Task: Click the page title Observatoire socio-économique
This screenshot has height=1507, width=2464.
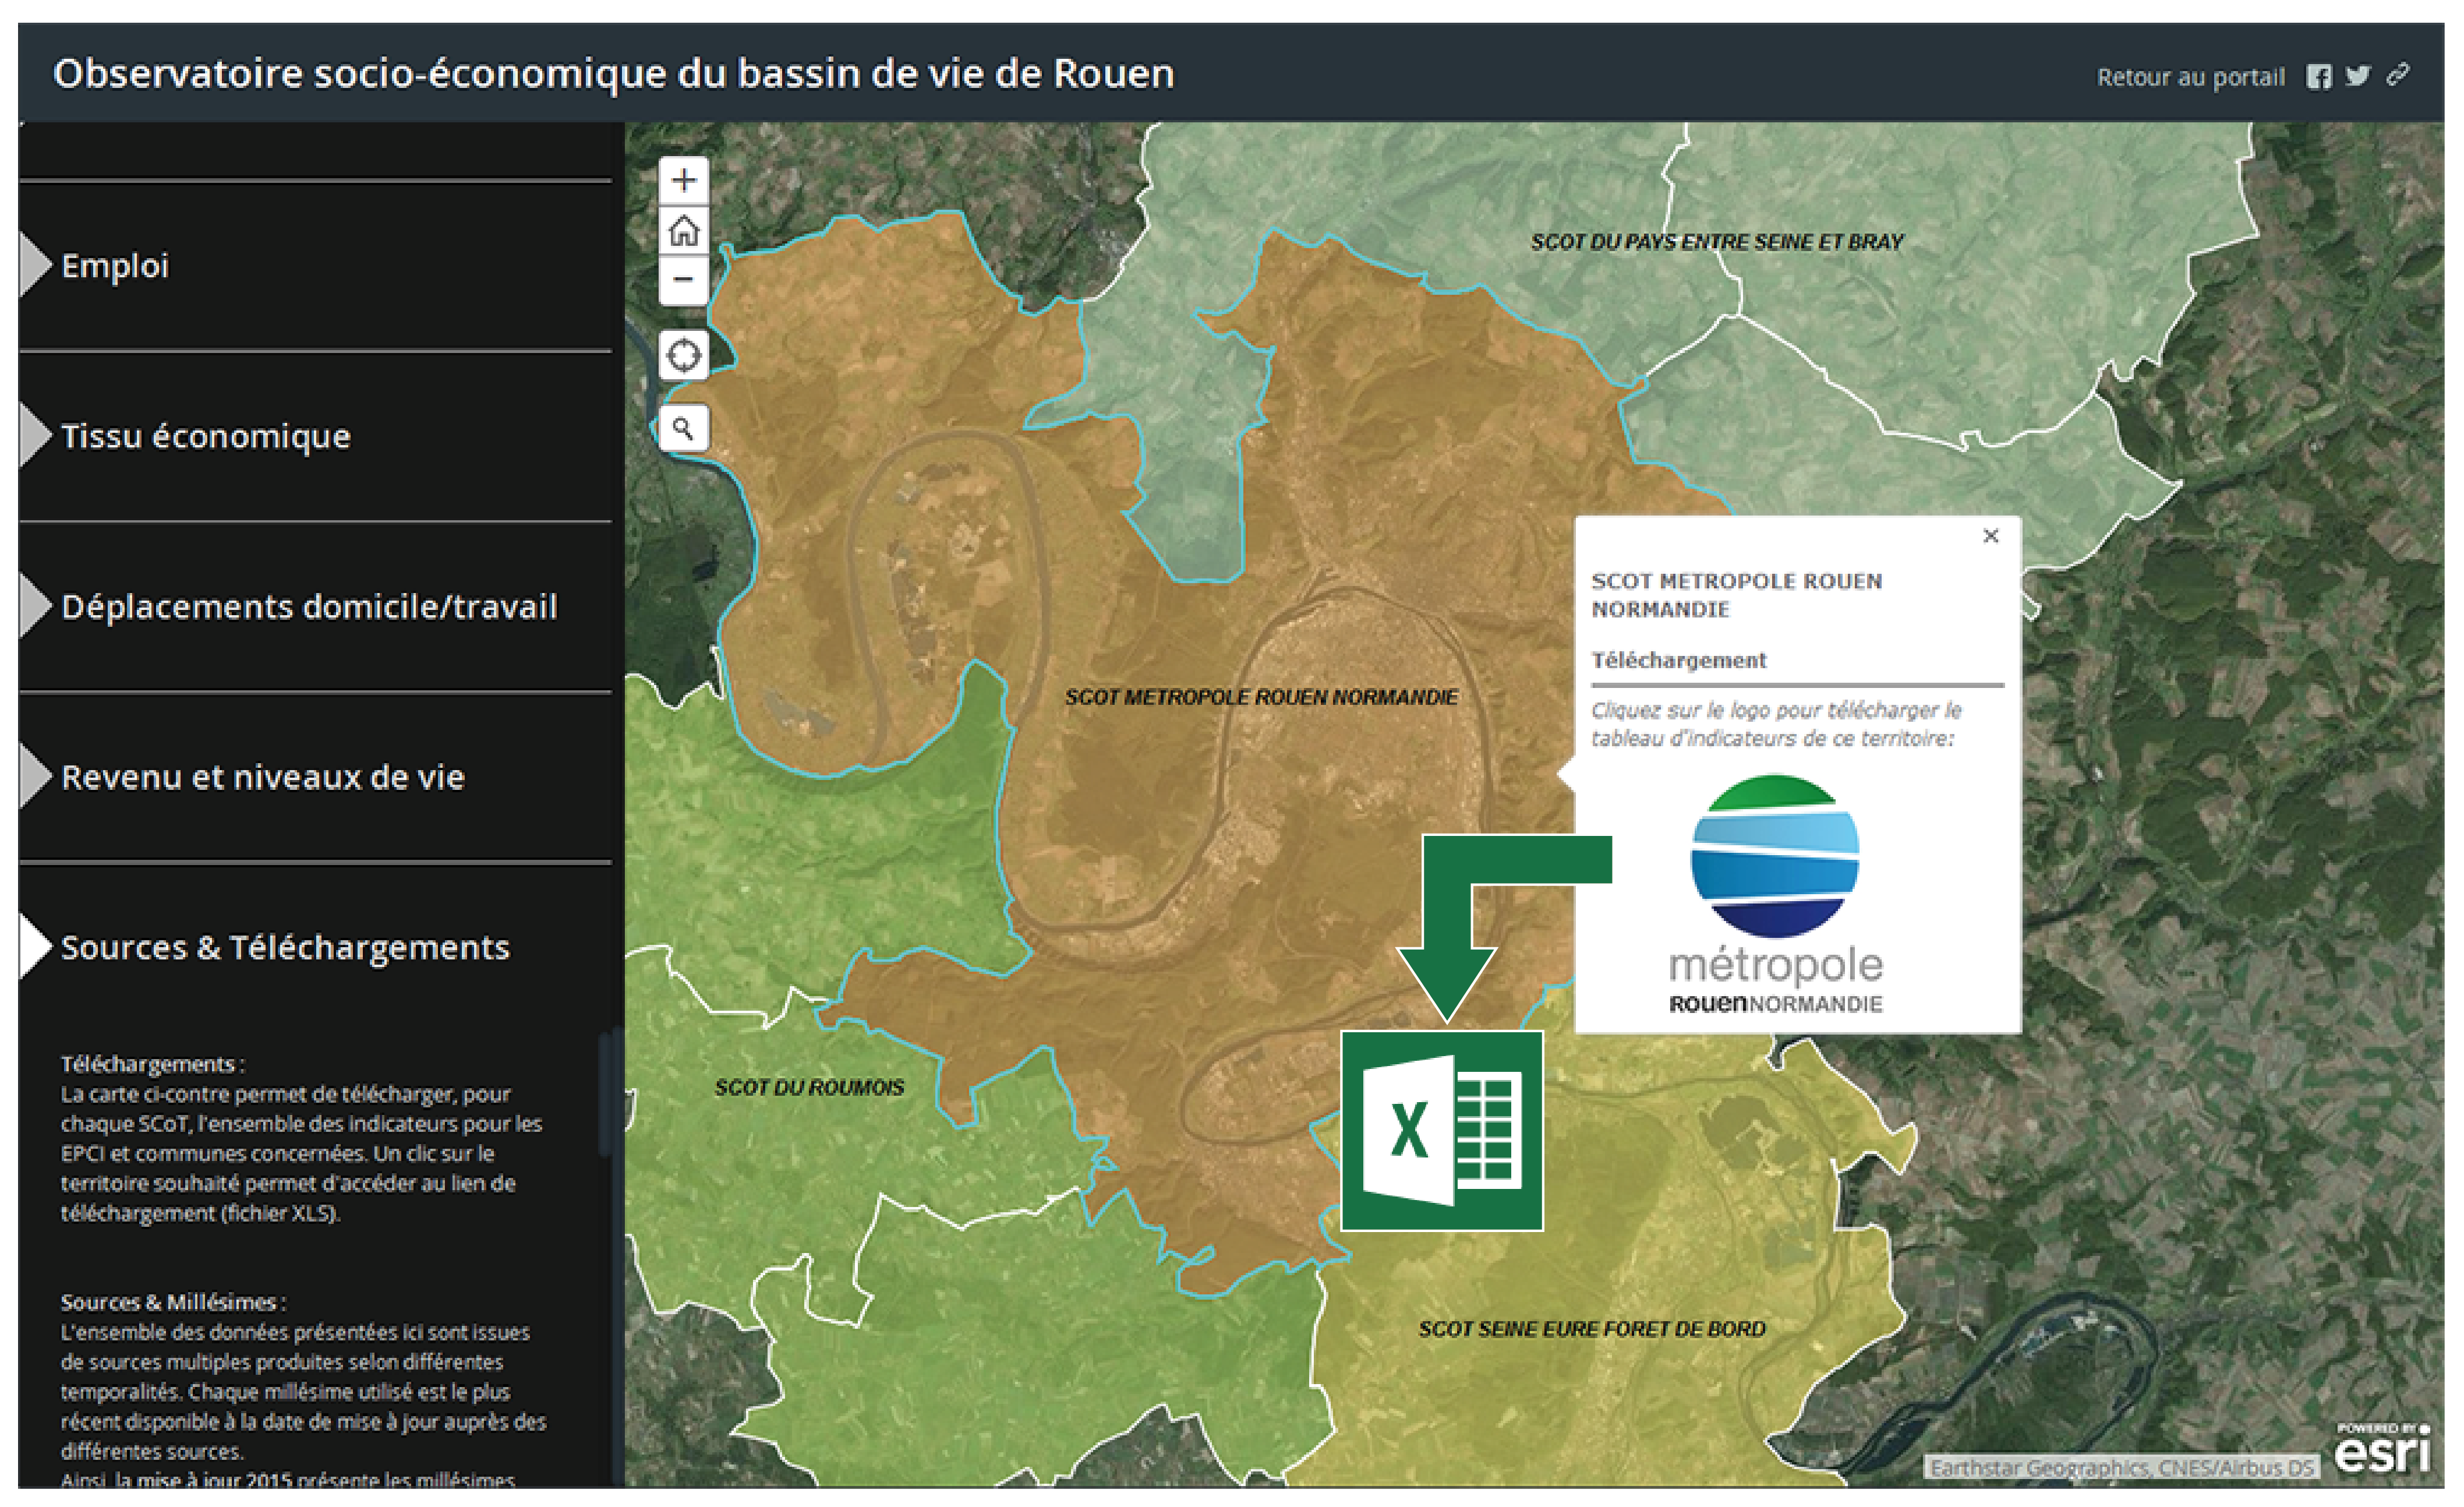Action: [x=613, y=74]
